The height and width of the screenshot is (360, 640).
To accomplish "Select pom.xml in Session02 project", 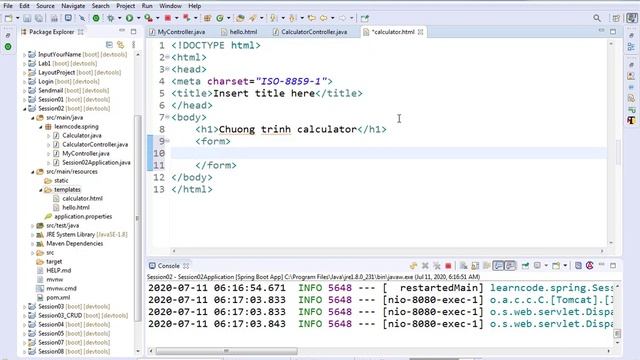I will (58, 298).
